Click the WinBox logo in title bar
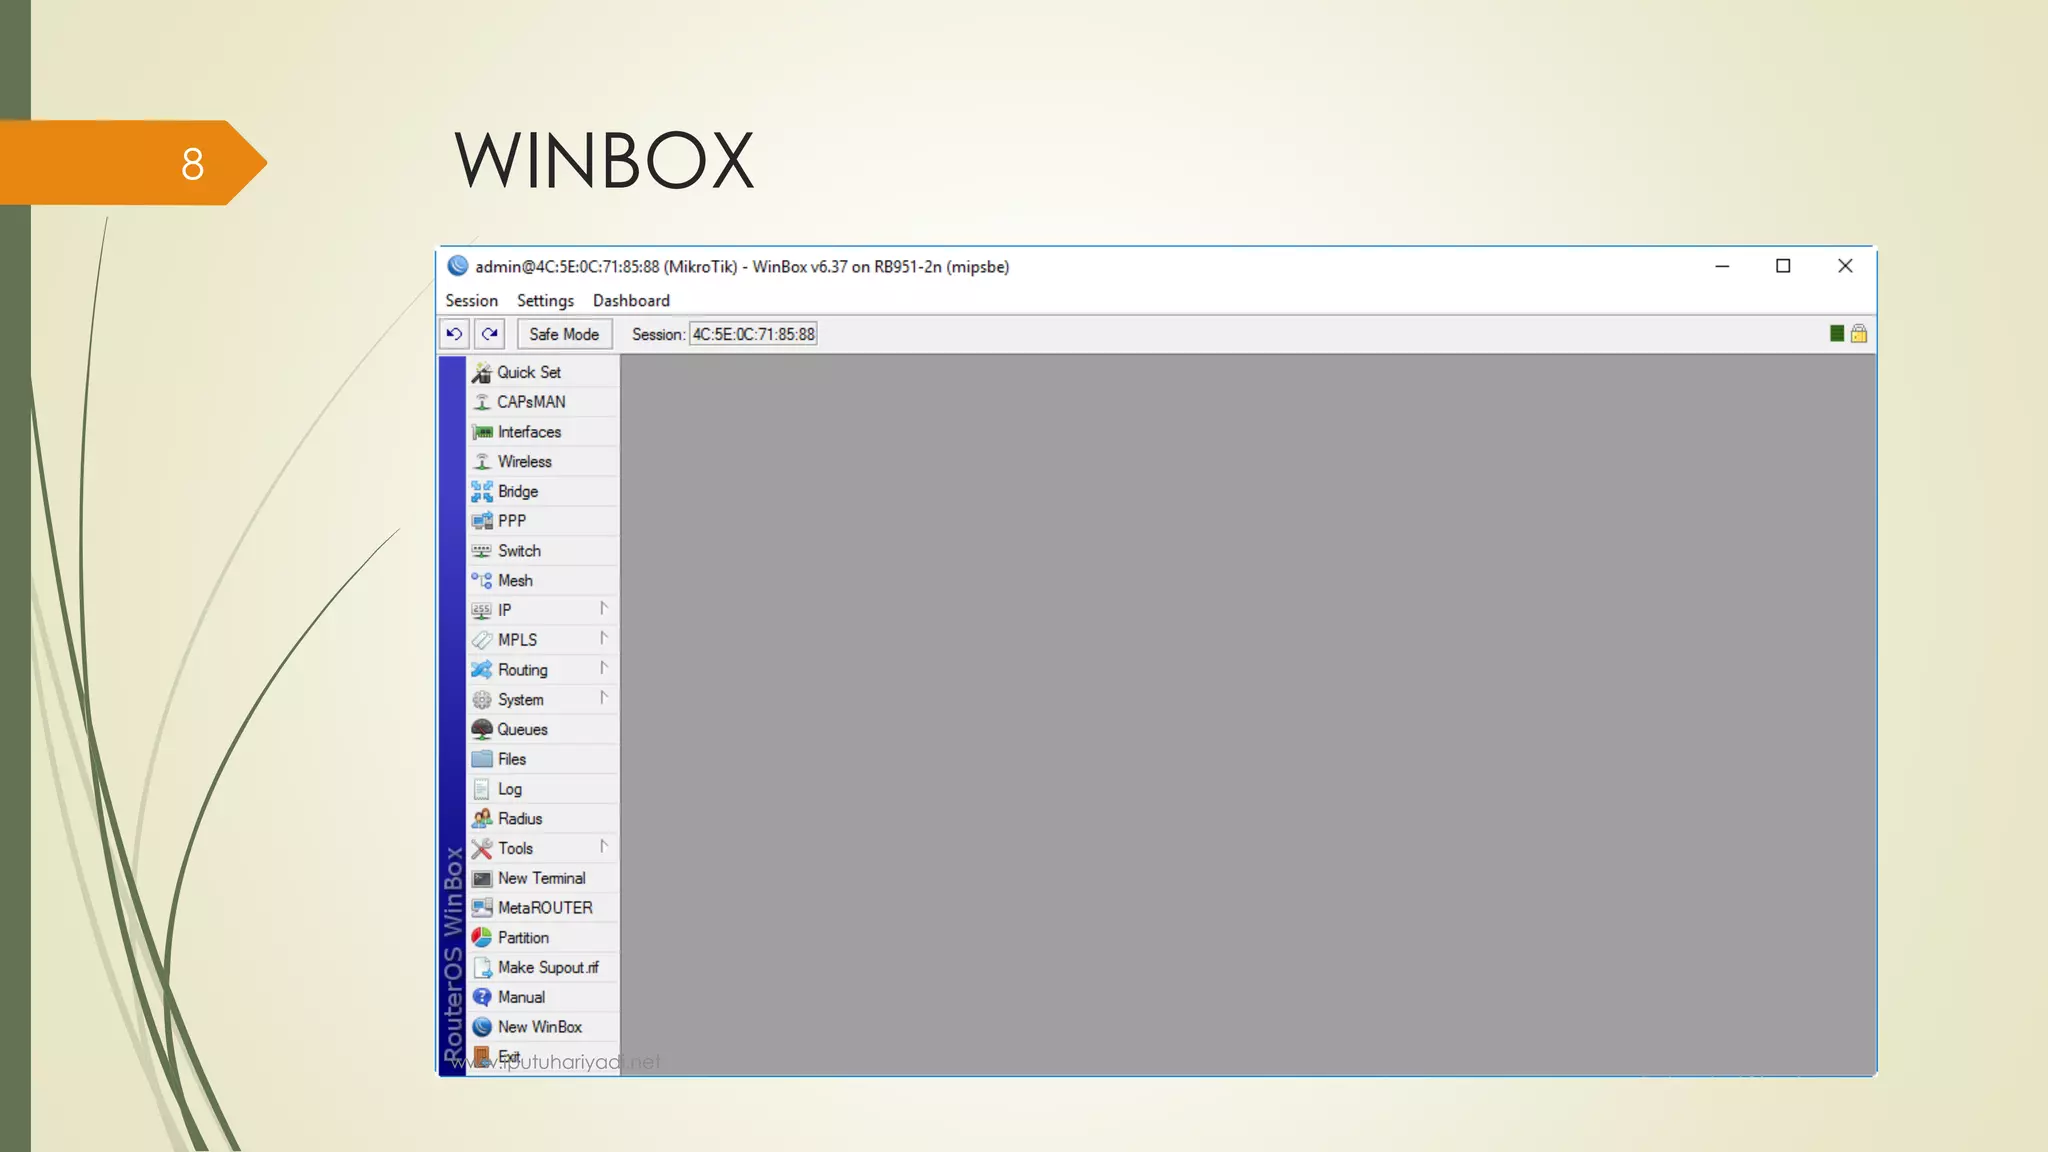Viewport: 2048px width, 1152px height. [x=458, y=265]
